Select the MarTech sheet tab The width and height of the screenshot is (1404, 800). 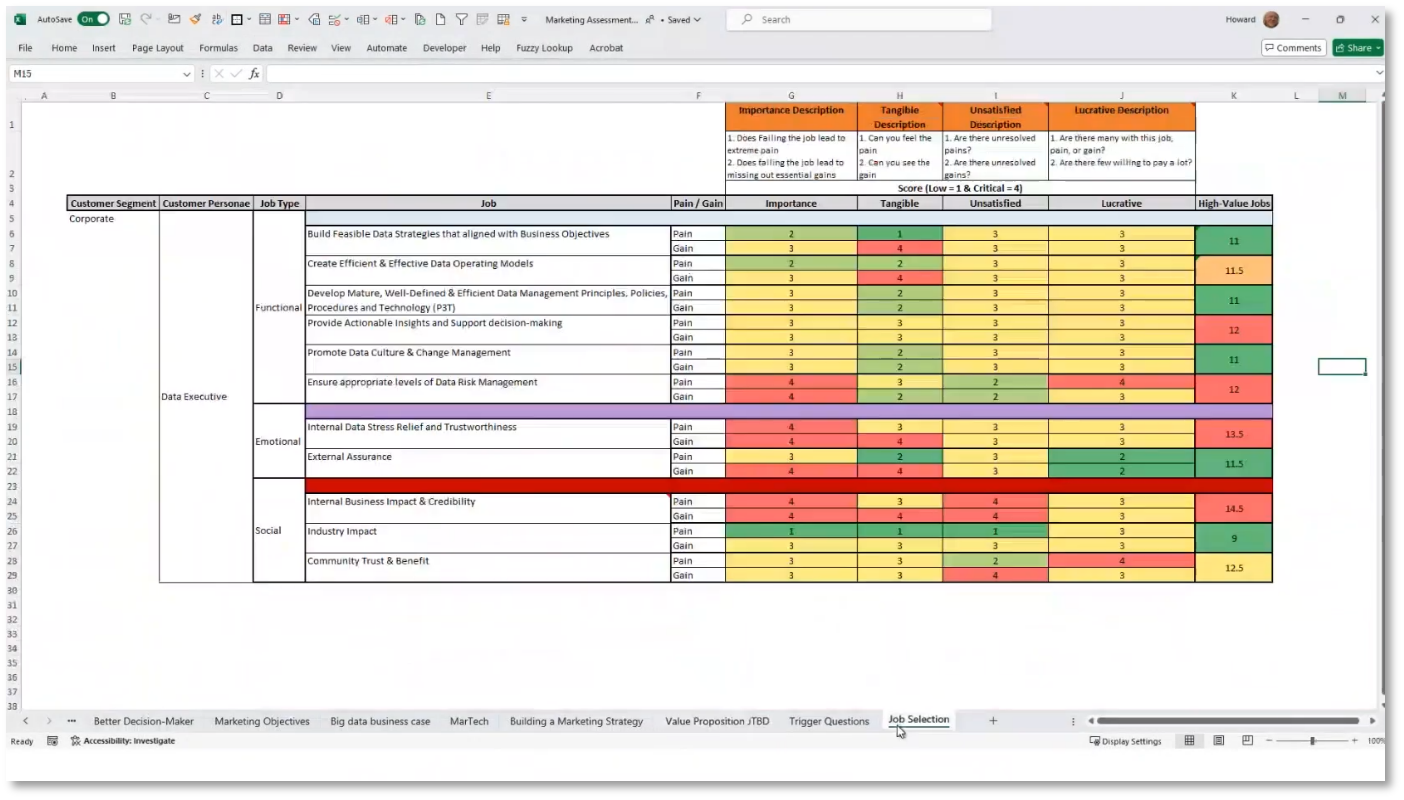tap(469, 721)
